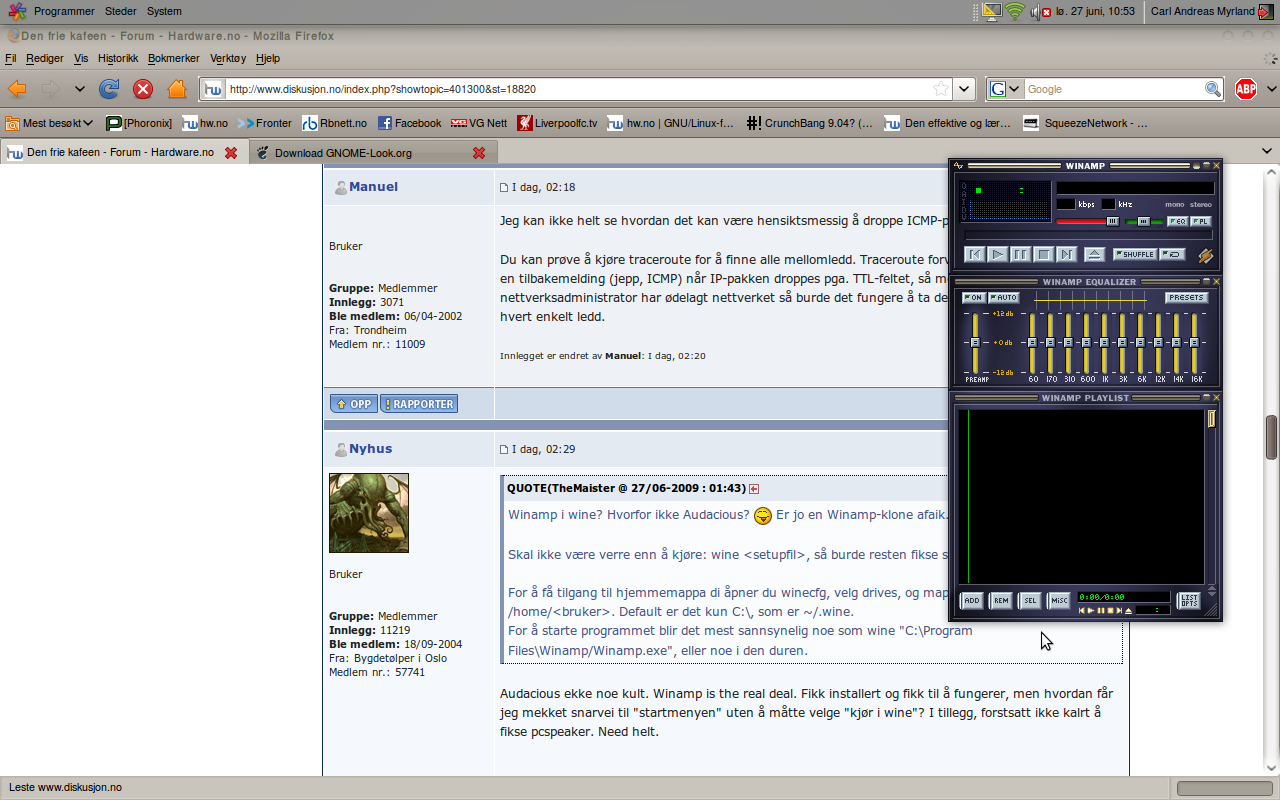This screenshot has height=800, width=1280.
Task: Click the ADD button in Winamp playlist
Action: tap(971, 601)
